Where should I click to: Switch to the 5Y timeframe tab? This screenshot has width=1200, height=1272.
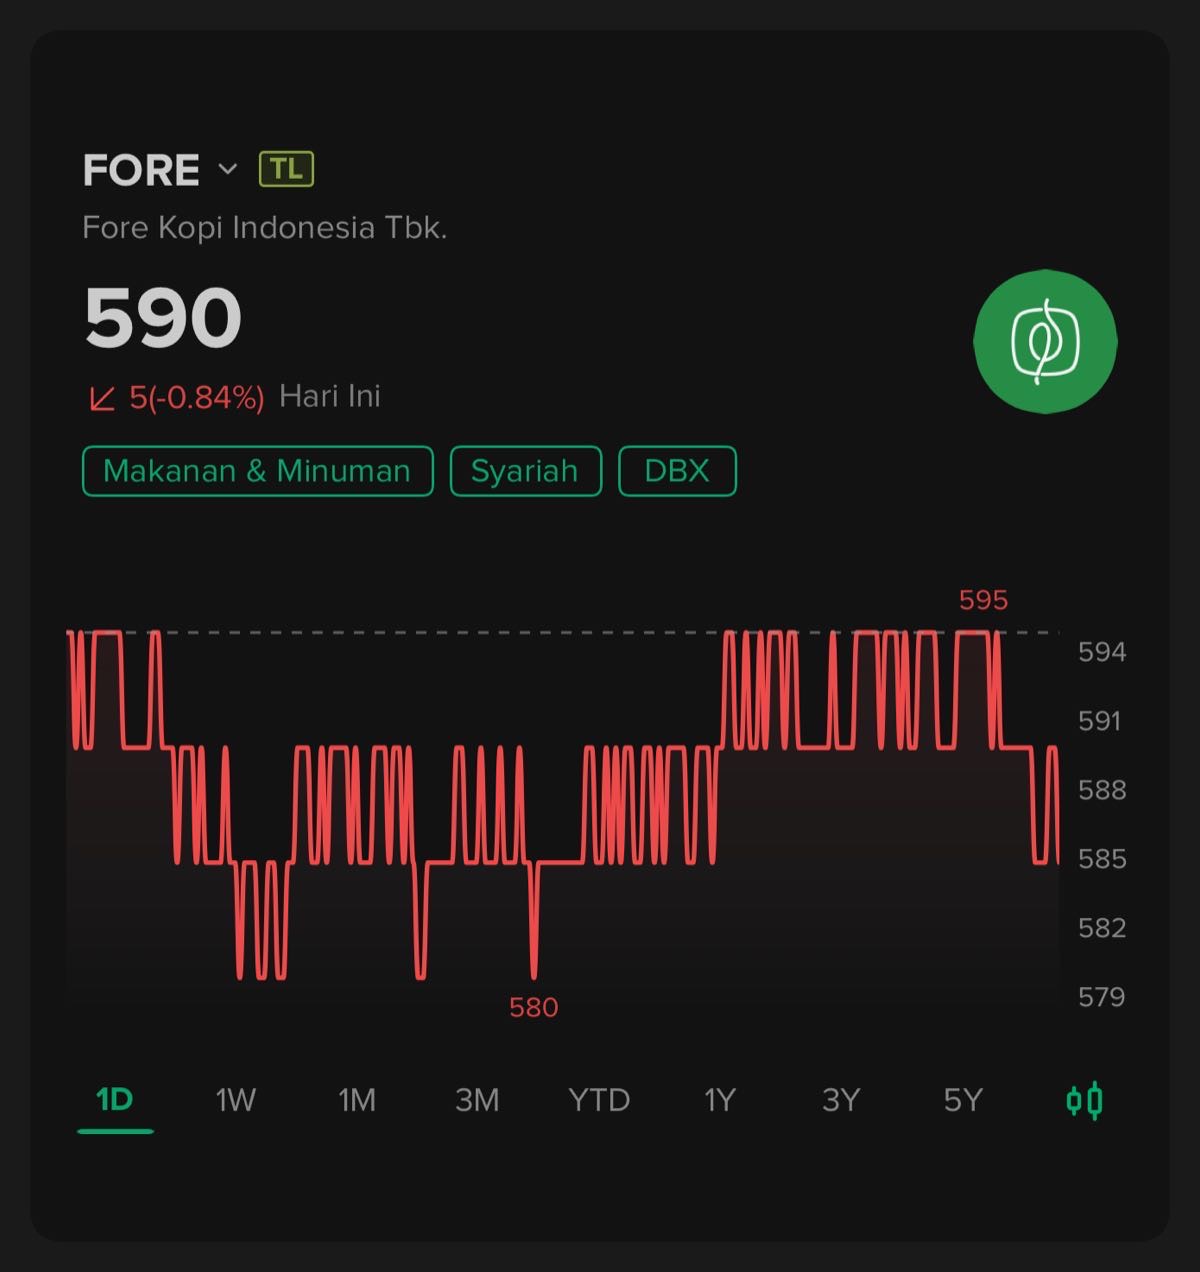click(963, 1100)
